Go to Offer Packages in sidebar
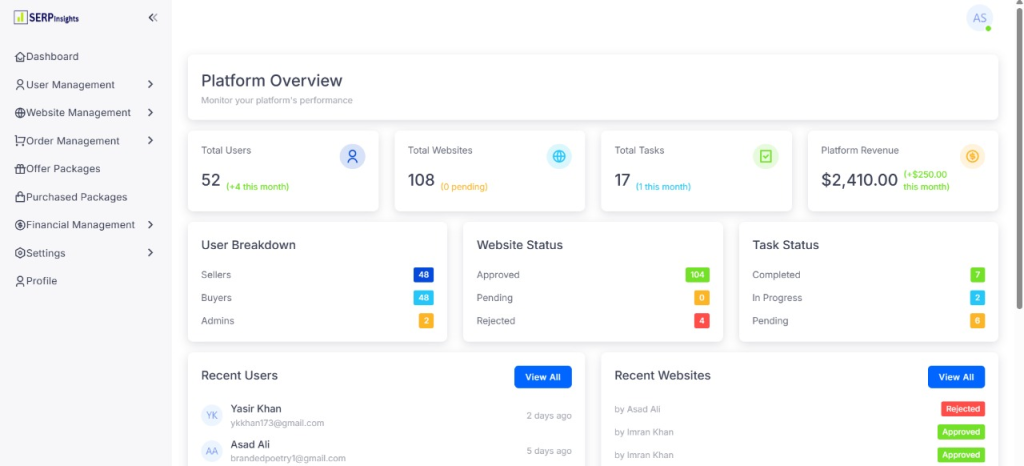Image resolution: width=1024 pixels, height=466 pixels. coord(63,169)
